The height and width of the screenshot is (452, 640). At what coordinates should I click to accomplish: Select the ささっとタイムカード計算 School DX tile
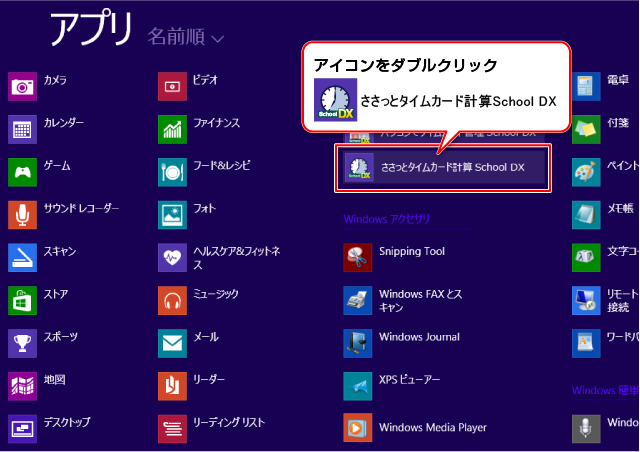tap(444, 167)
